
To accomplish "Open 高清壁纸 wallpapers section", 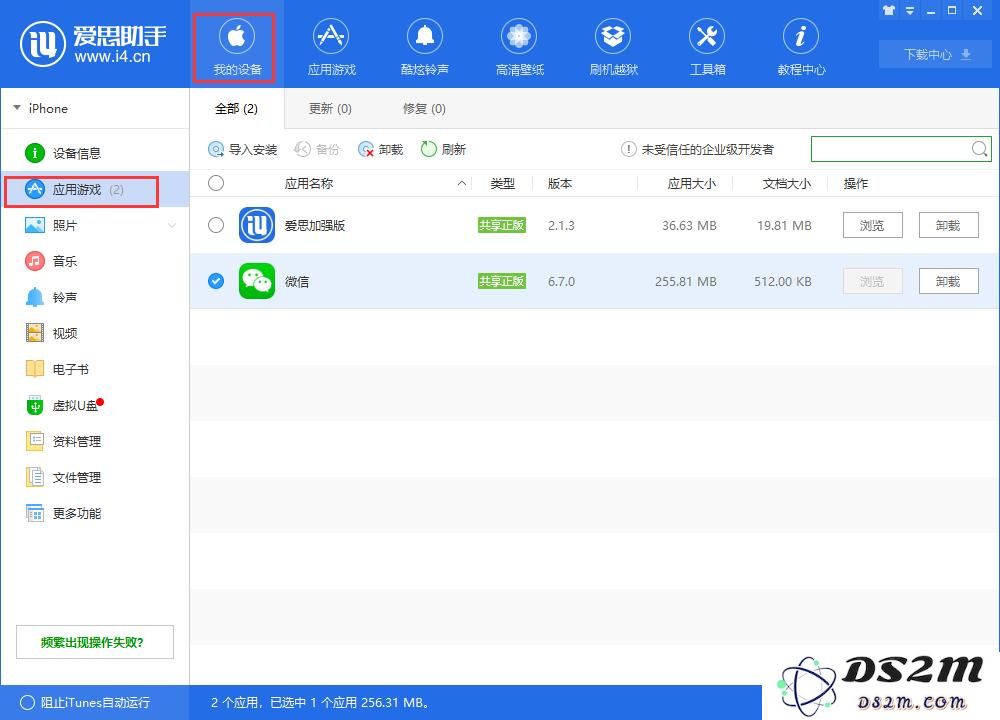I will pos(519,48).
